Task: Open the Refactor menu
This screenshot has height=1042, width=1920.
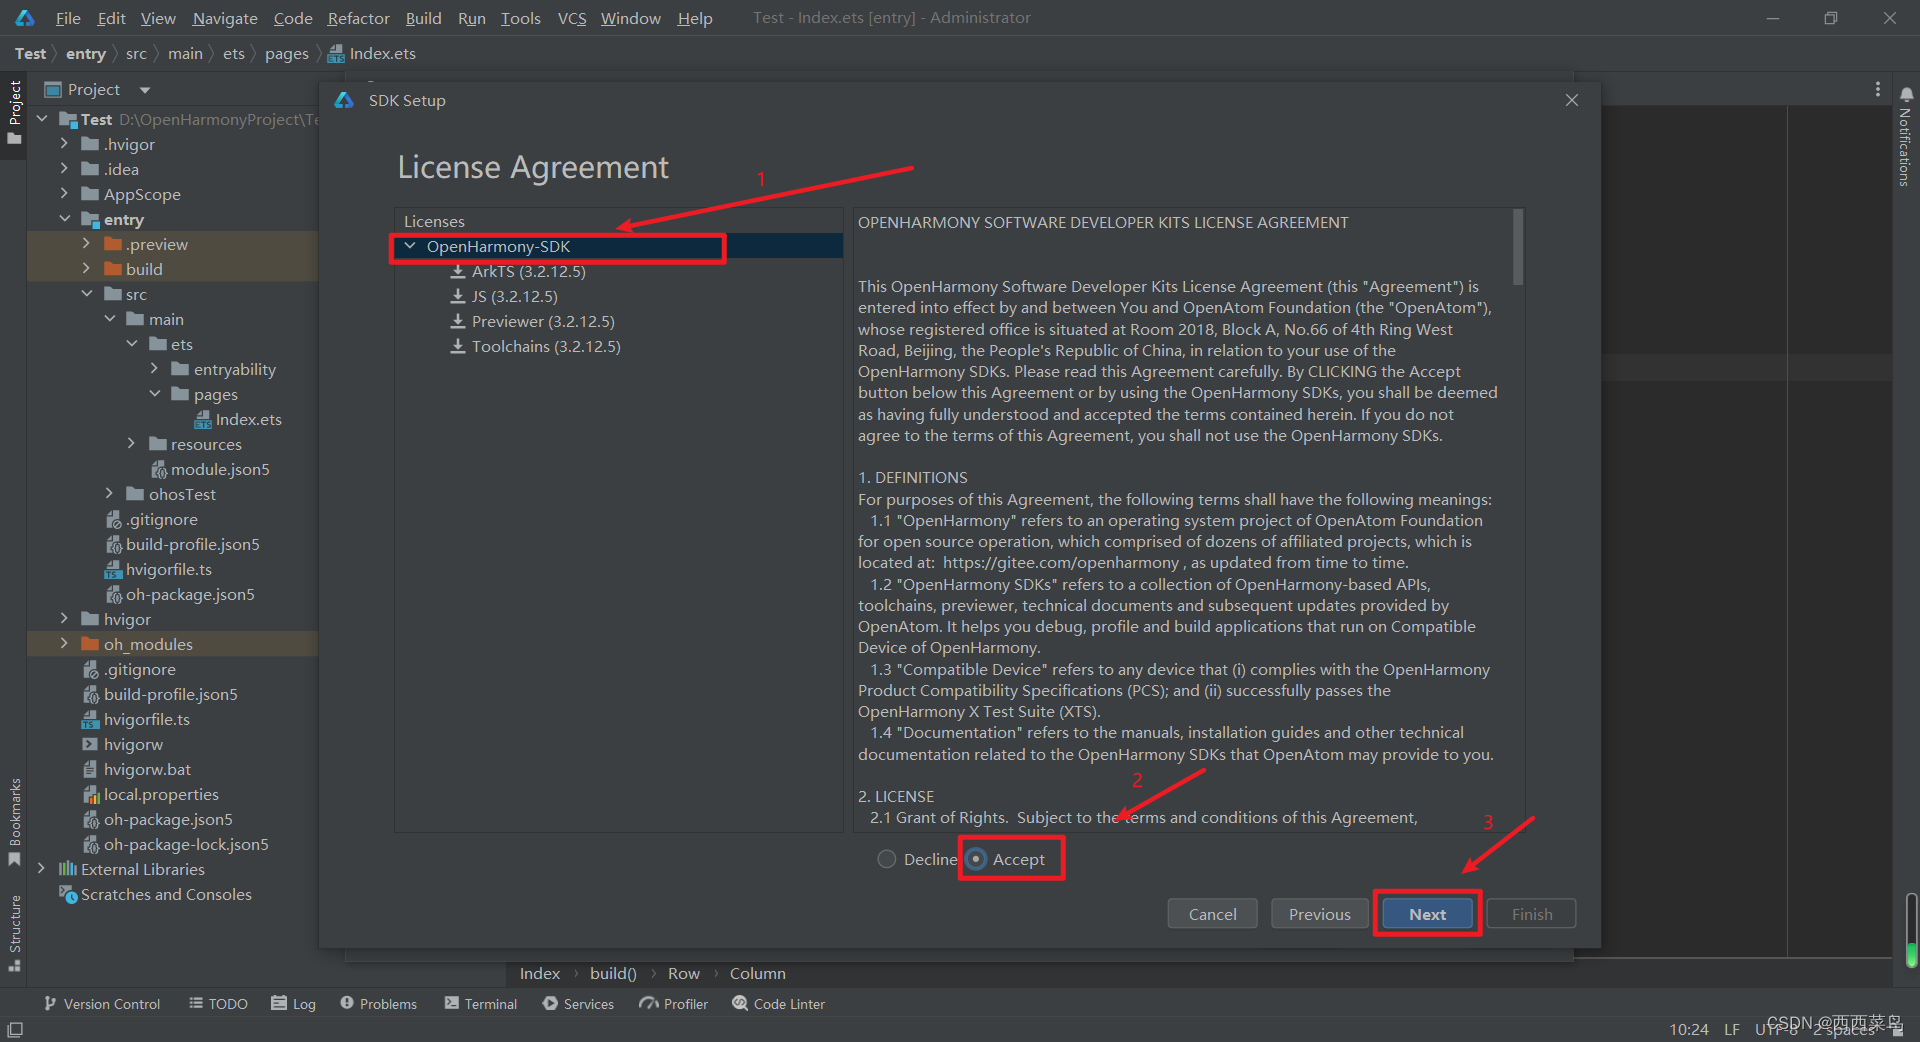Action: click(358, 18)
